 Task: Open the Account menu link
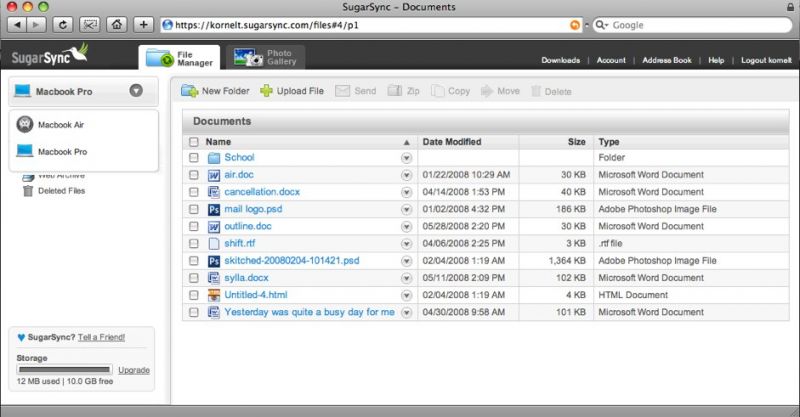pyautogui.click(x=611, y=60)
